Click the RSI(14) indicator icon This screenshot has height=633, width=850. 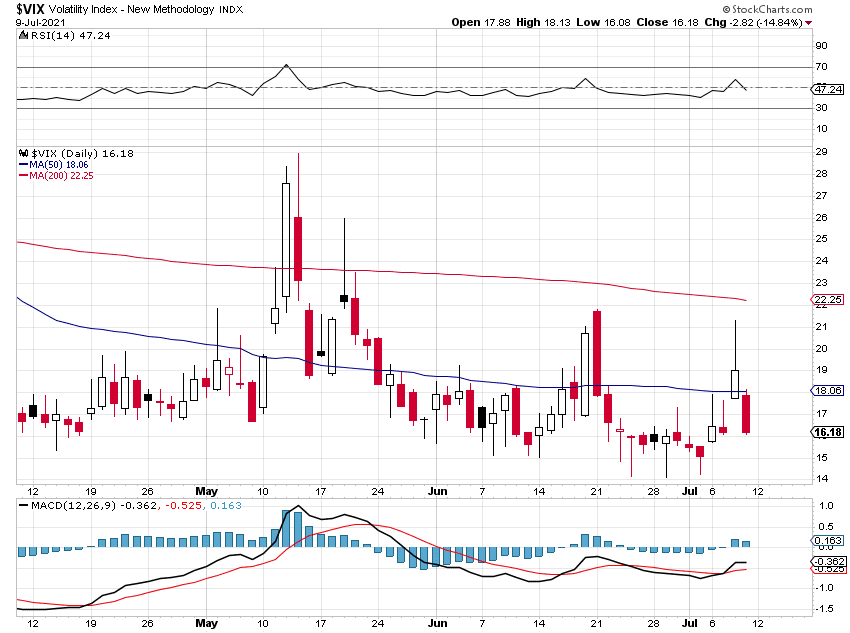coord(22,33)
